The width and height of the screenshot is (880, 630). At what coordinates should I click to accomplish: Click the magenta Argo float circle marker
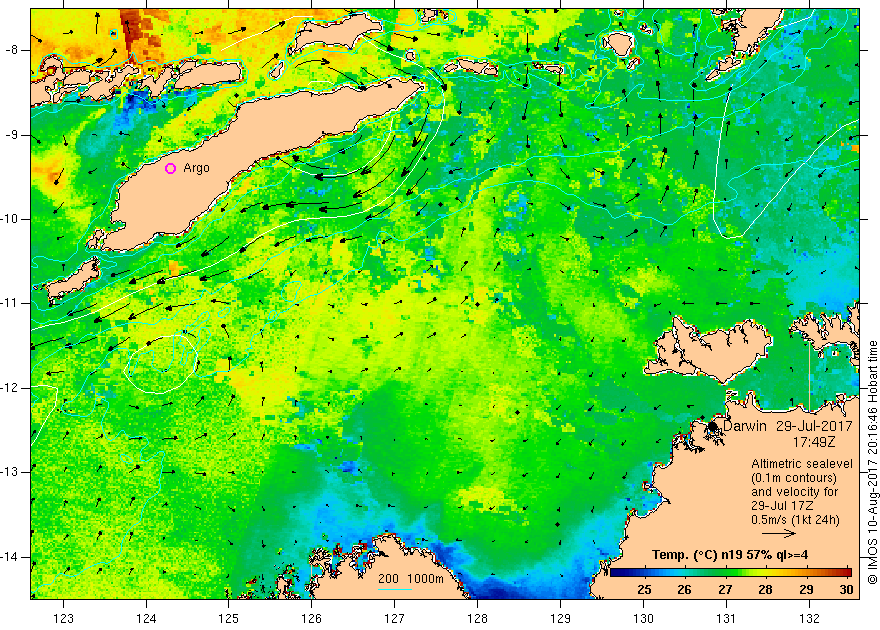pyautogui.click(x=171, y=168)
